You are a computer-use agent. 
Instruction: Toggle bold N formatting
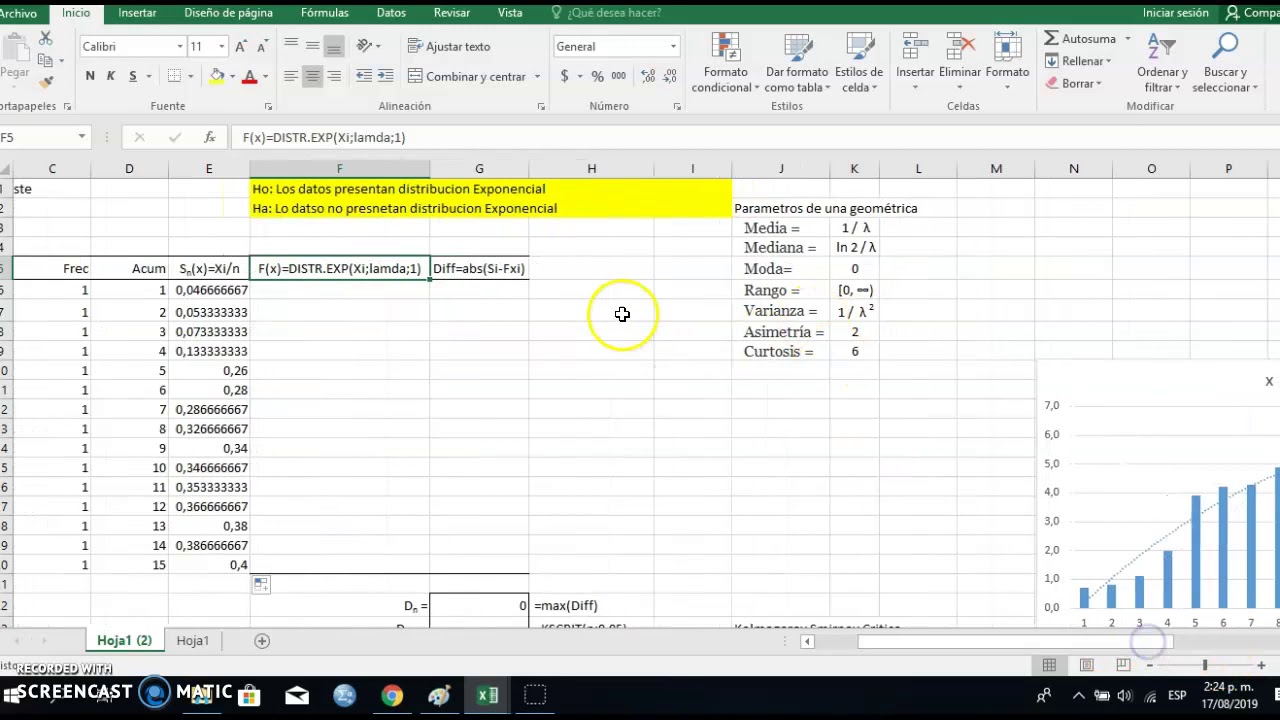pos(90,76)
